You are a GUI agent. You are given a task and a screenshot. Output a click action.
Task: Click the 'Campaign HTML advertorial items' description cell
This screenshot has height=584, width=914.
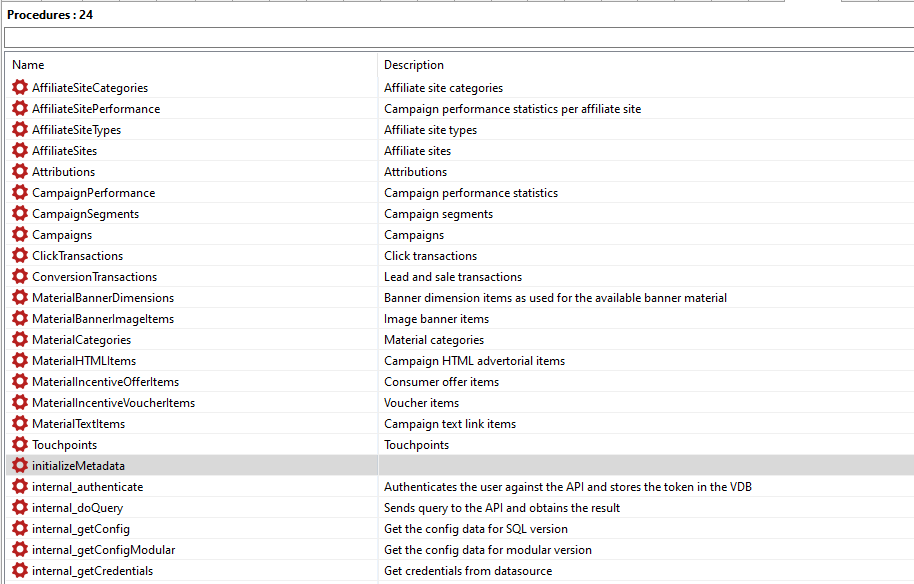474,361
